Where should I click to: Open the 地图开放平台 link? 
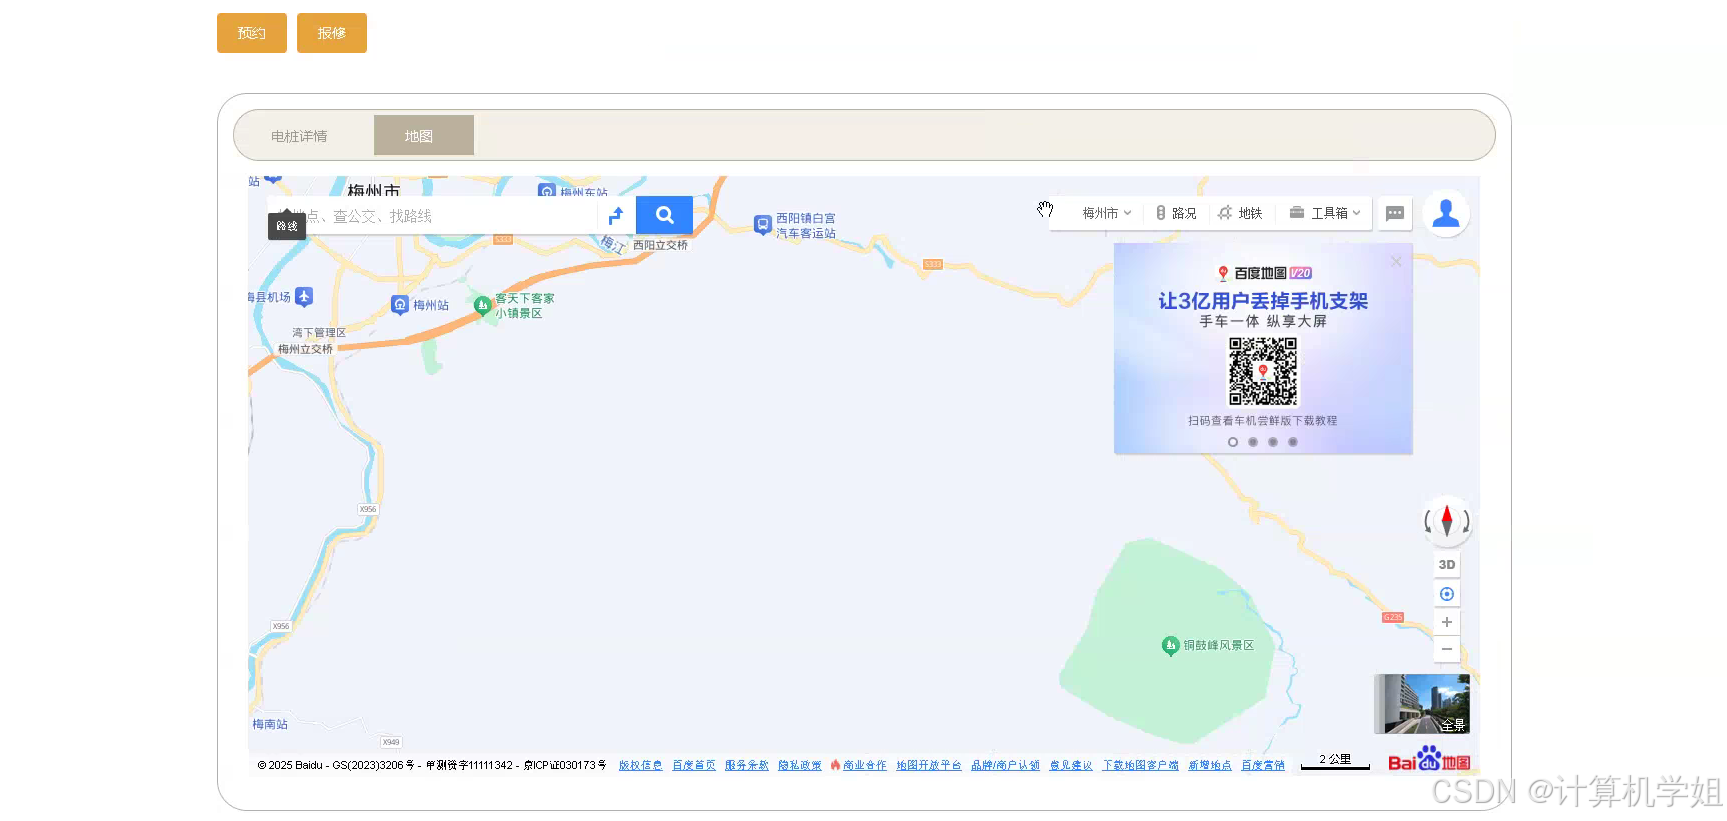(929, 765)
